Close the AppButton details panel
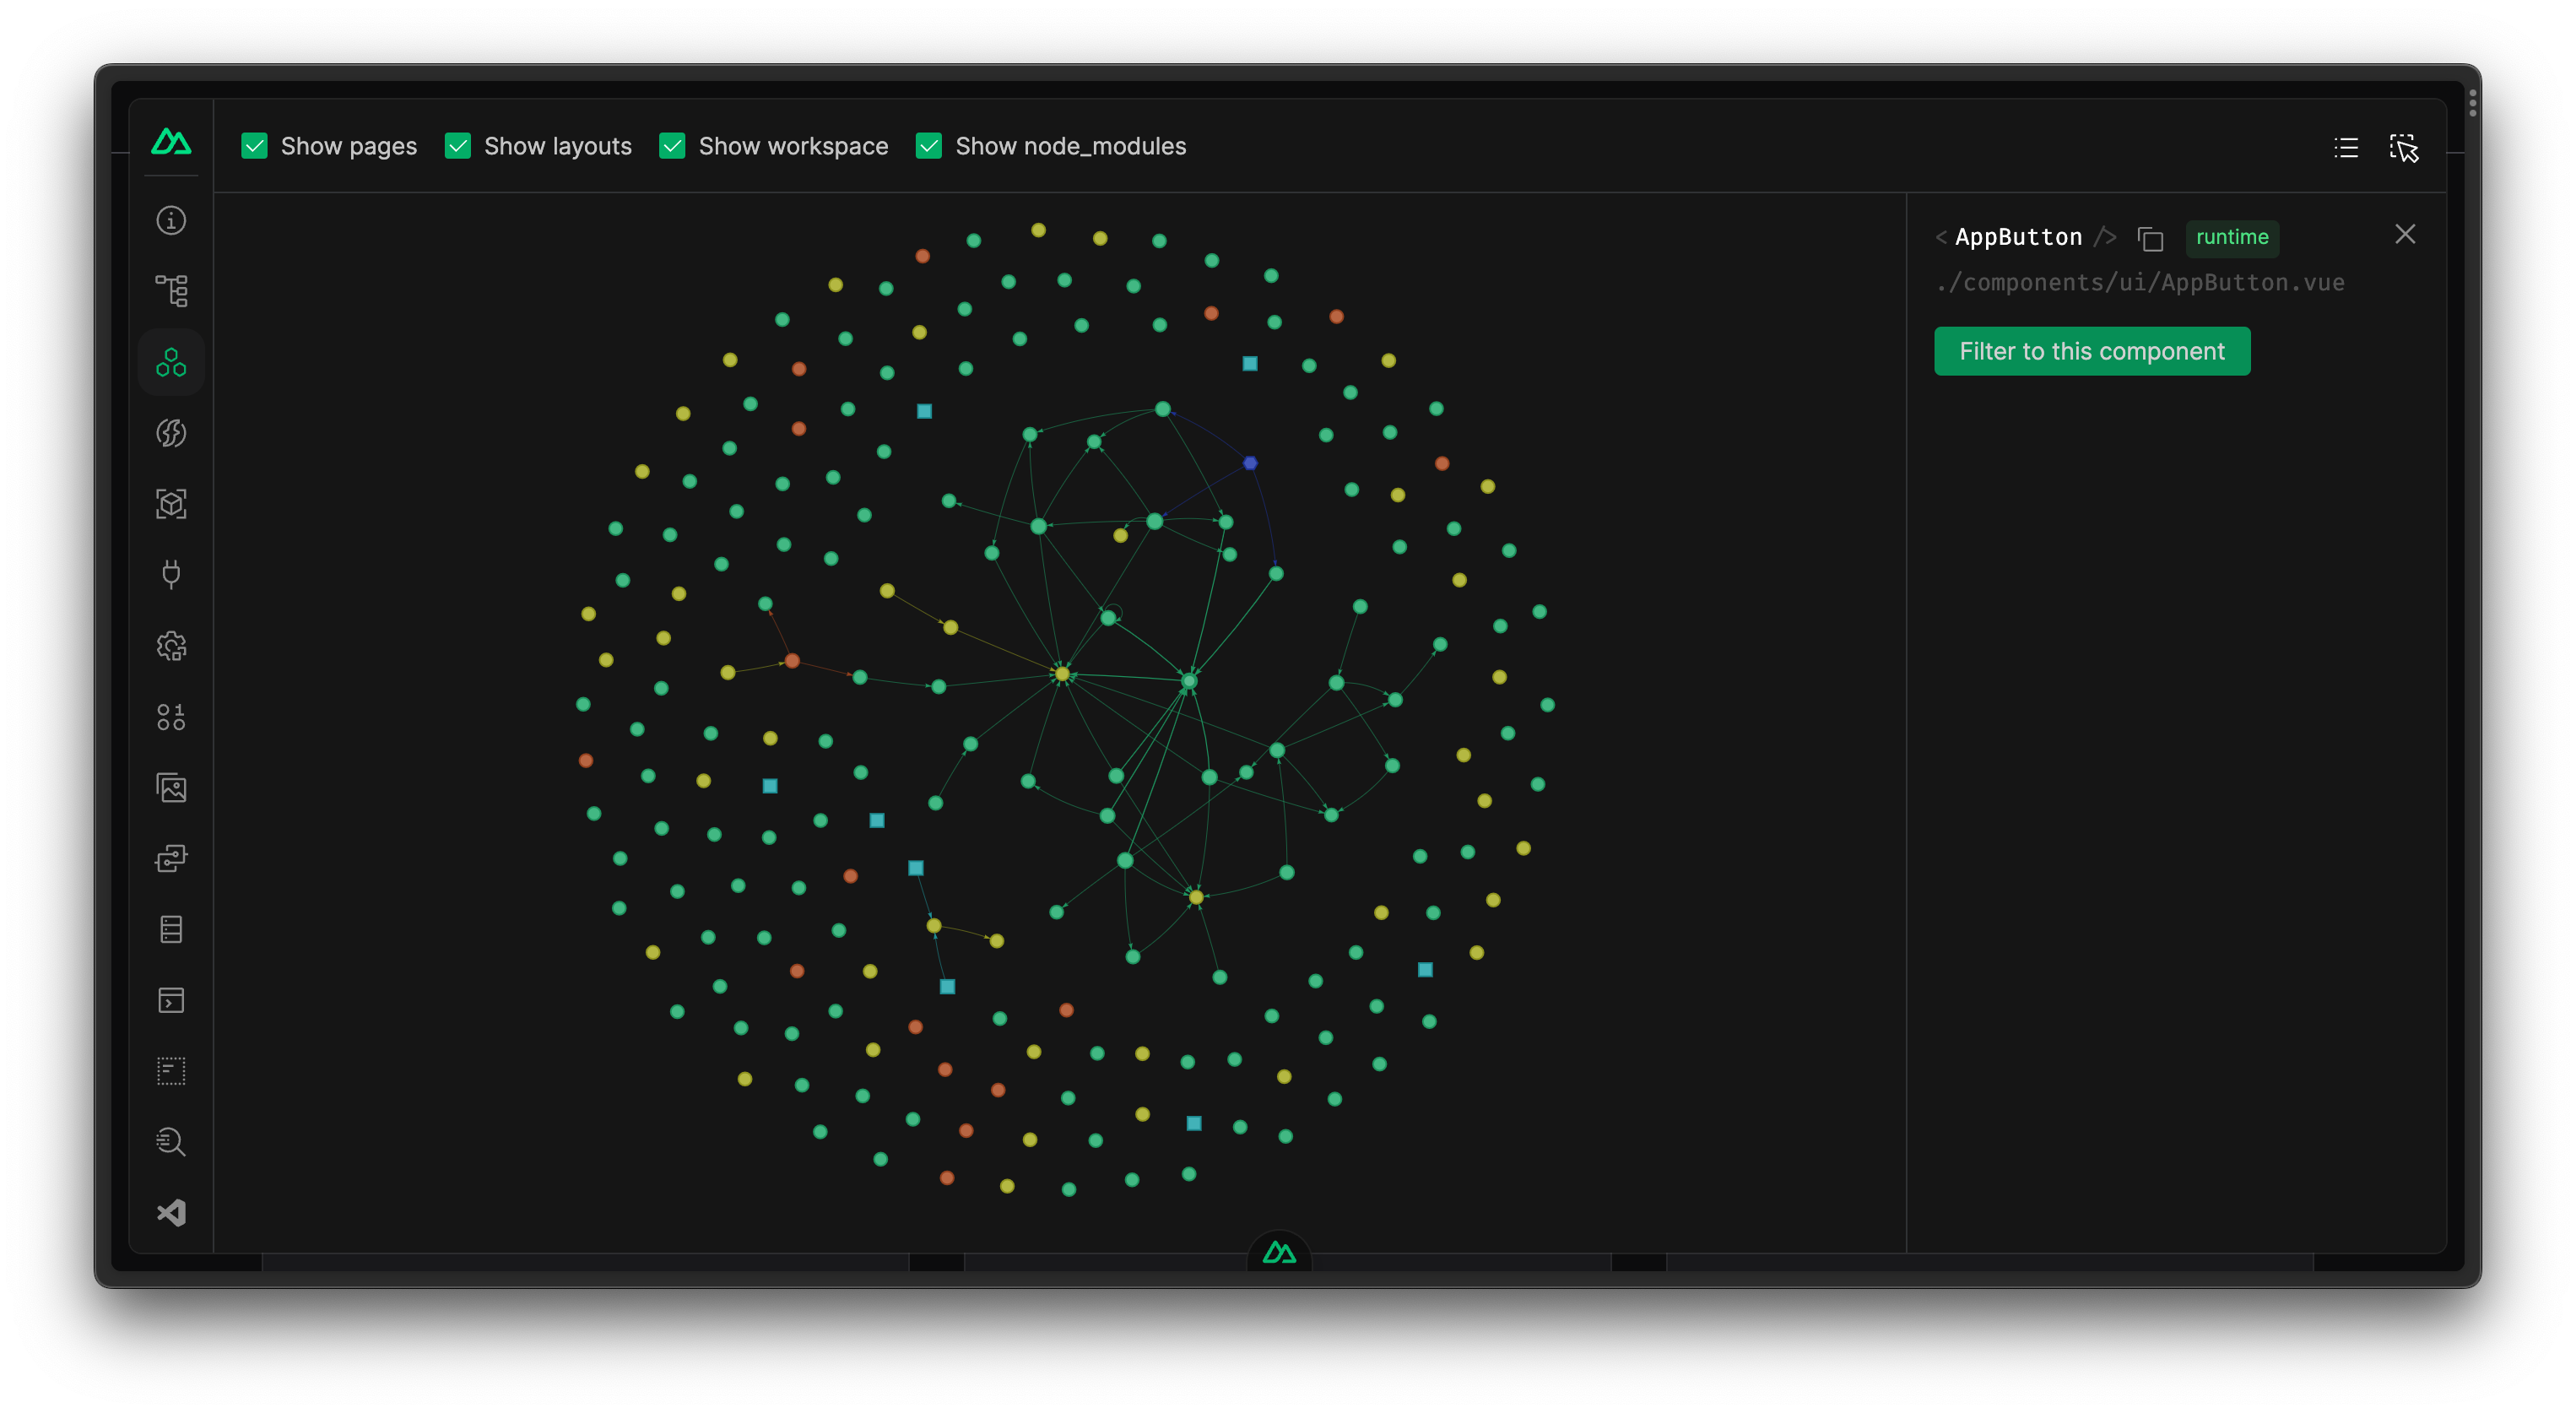 tap(2405, 234)
